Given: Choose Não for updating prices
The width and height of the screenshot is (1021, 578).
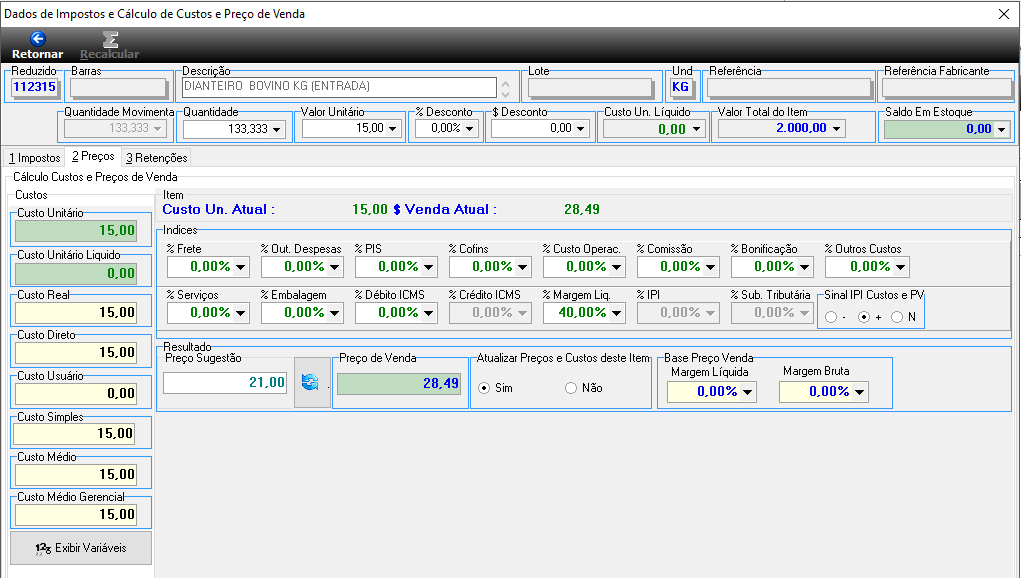Looking at the screenshot, I should point(571,388).
